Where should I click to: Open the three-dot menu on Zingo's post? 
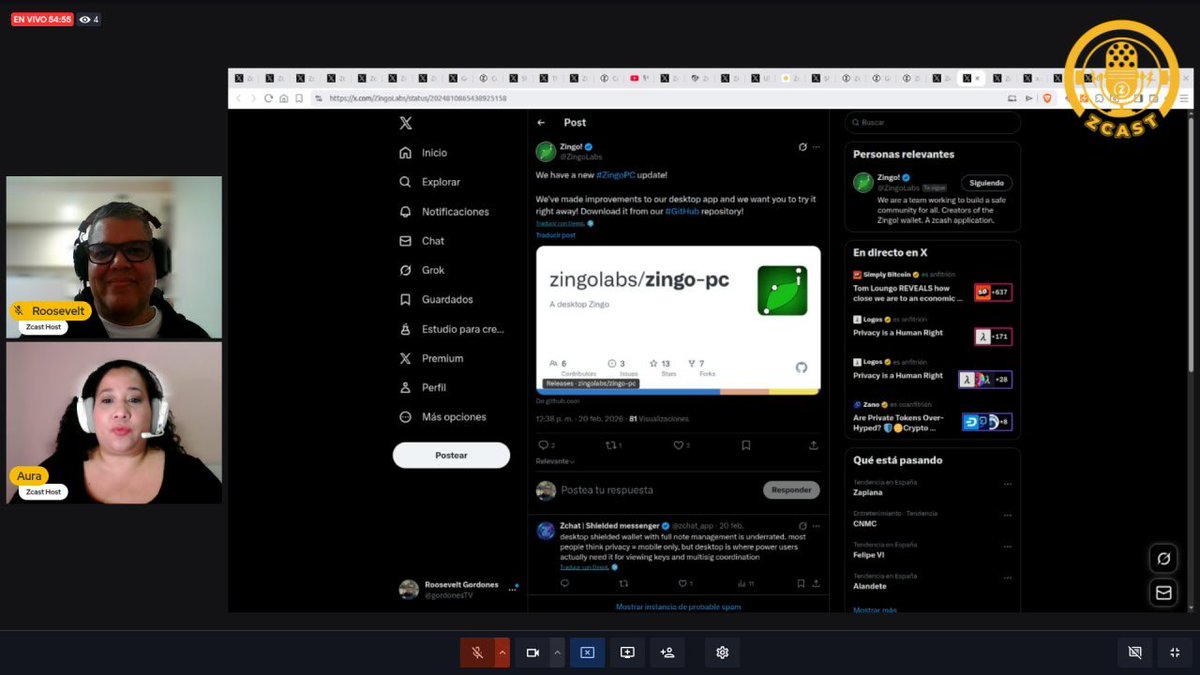tap(816, 147)
